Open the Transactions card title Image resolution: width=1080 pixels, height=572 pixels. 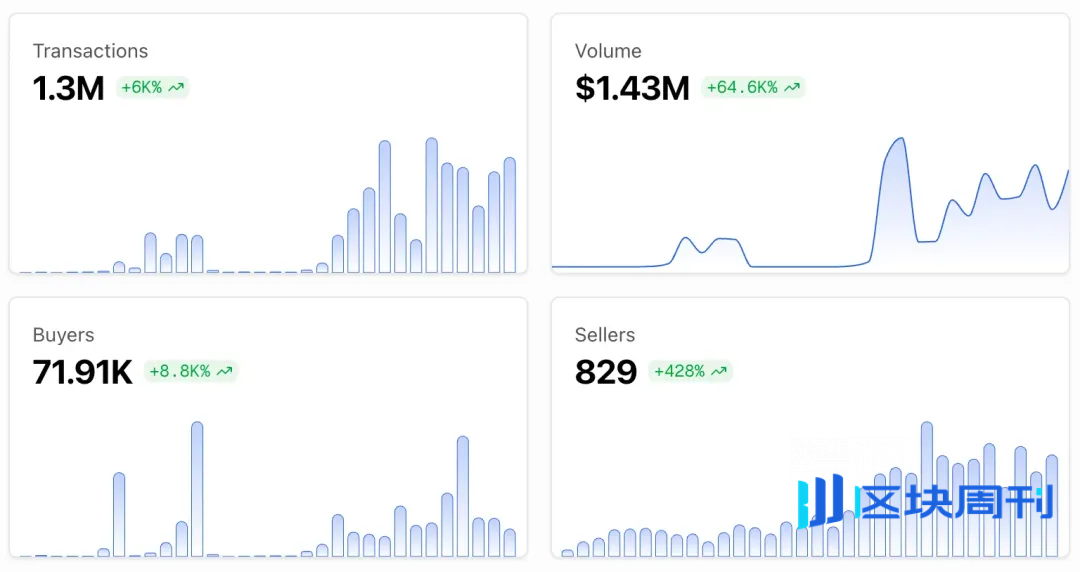[x=90, y=51]
